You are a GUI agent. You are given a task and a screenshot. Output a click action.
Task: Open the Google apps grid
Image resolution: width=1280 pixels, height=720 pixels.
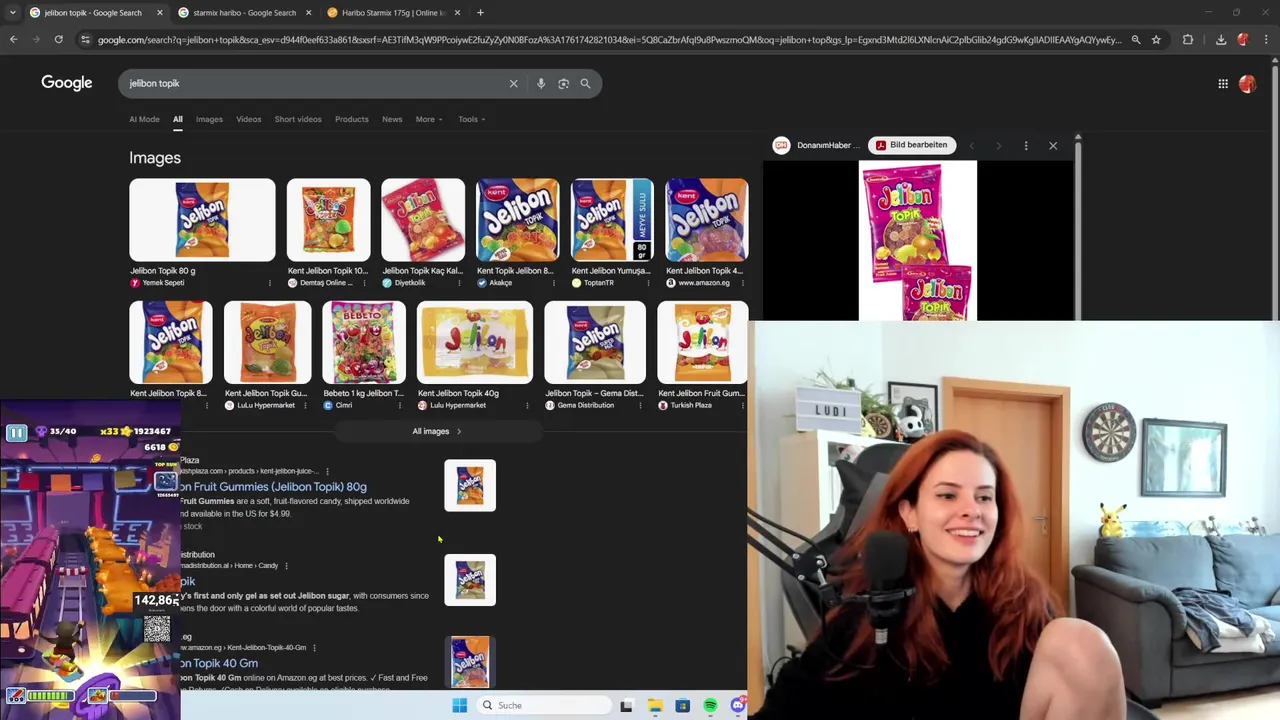coord(1223,84)
